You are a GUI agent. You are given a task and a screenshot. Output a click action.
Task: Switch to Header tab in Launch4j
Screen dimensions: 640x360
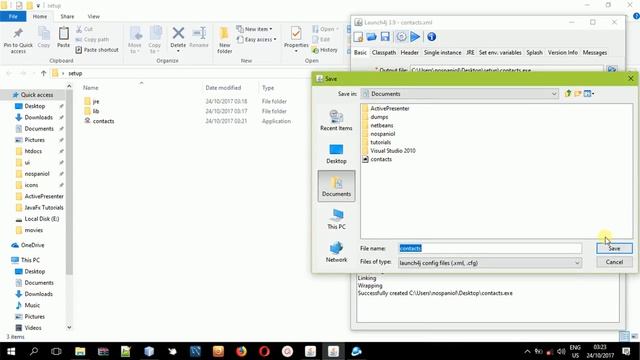(409, 53)
